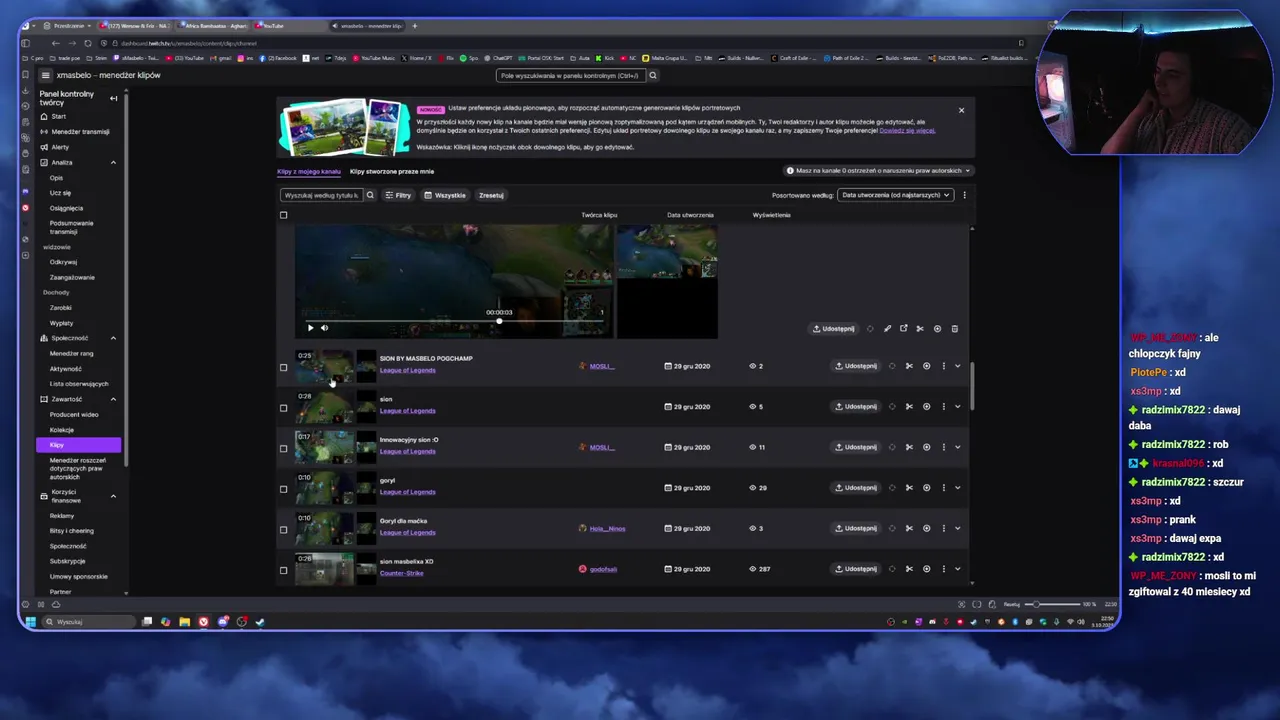
Task: Open Alerty in the sidebar
Action: (x=60, y=147)
